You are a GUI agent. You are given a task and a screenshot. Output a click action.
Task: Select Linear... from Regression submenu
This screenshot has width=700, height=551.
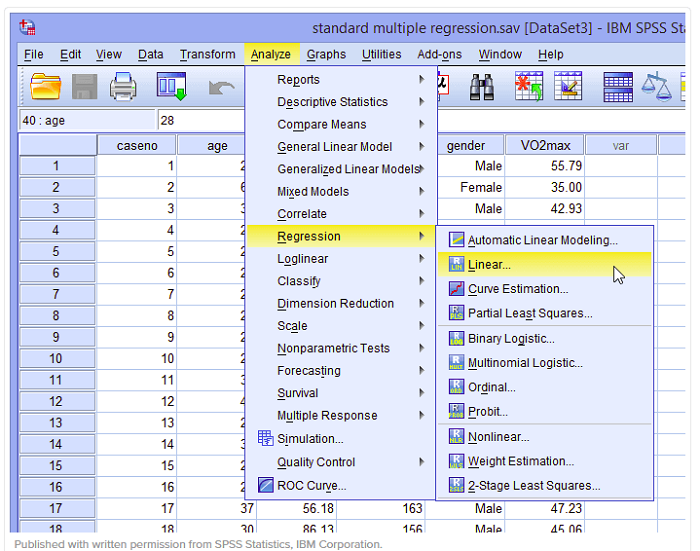pyautogui.click(x=544, y=264)
